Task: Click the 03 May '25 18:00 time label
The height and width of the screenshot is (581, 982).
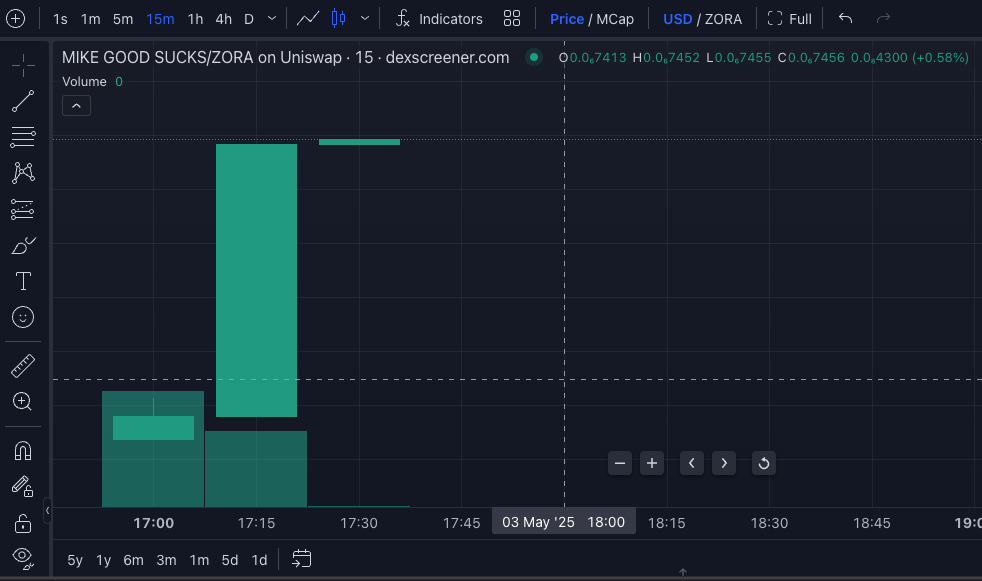Action: click(x=564, y=522)
